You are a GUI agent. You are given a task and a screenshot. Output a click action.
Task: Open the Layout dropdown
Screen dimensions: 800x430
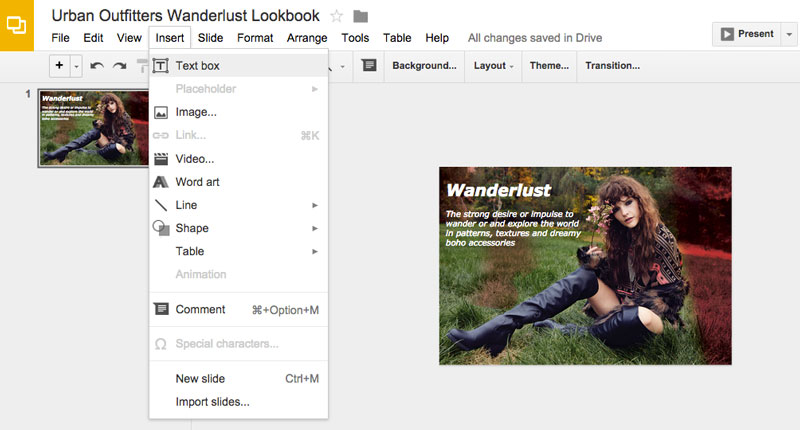[493, 66]
